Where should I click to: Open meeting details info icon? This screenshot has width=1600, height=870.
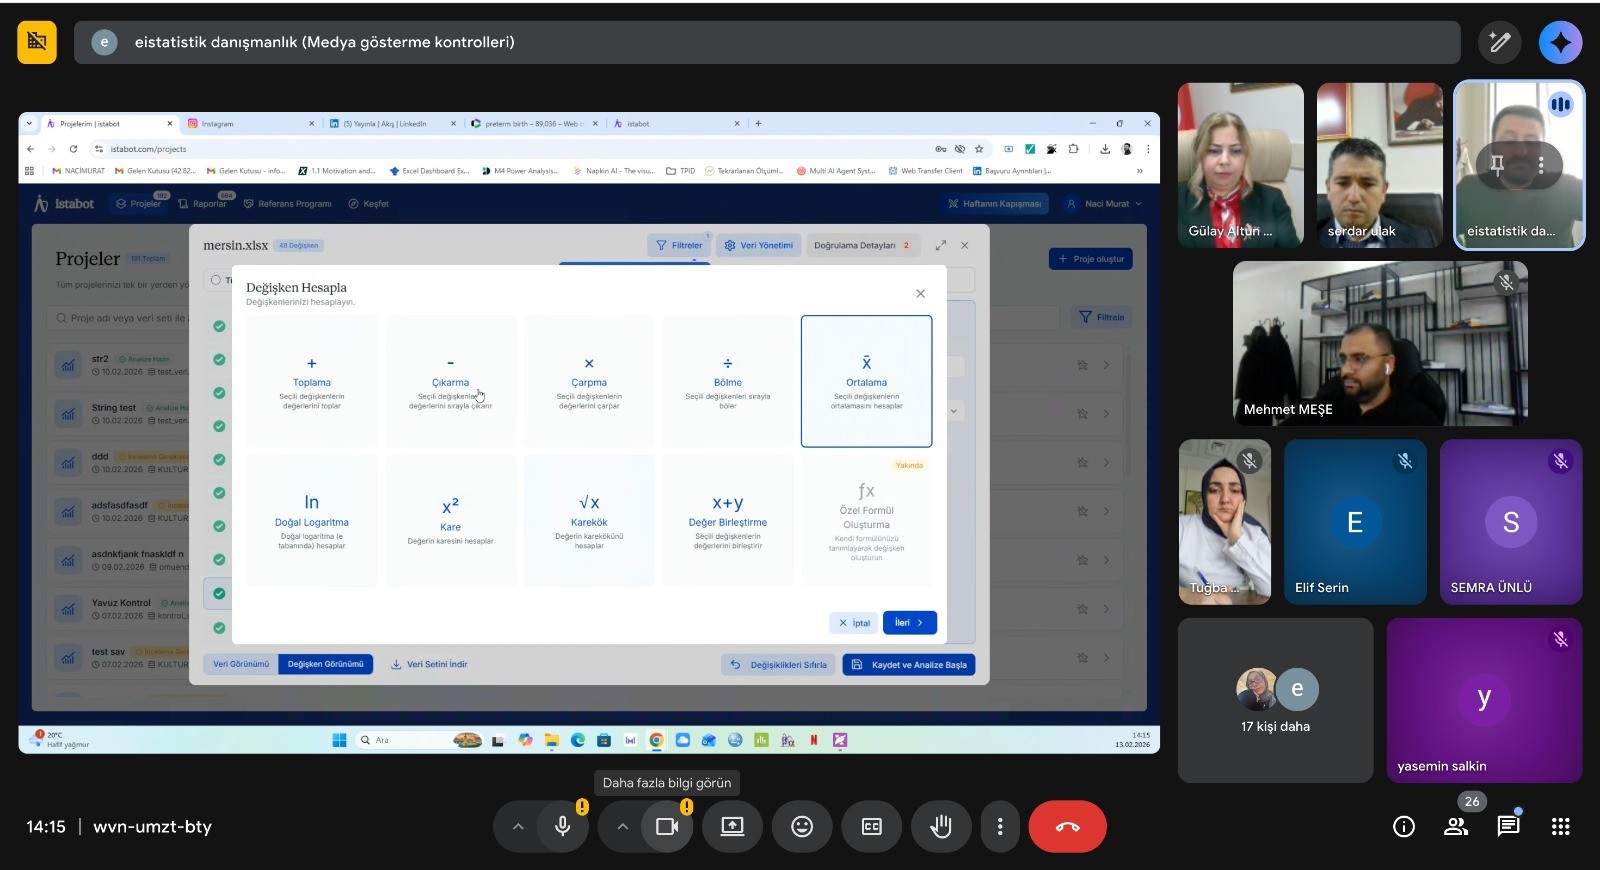pos(1404,826)
